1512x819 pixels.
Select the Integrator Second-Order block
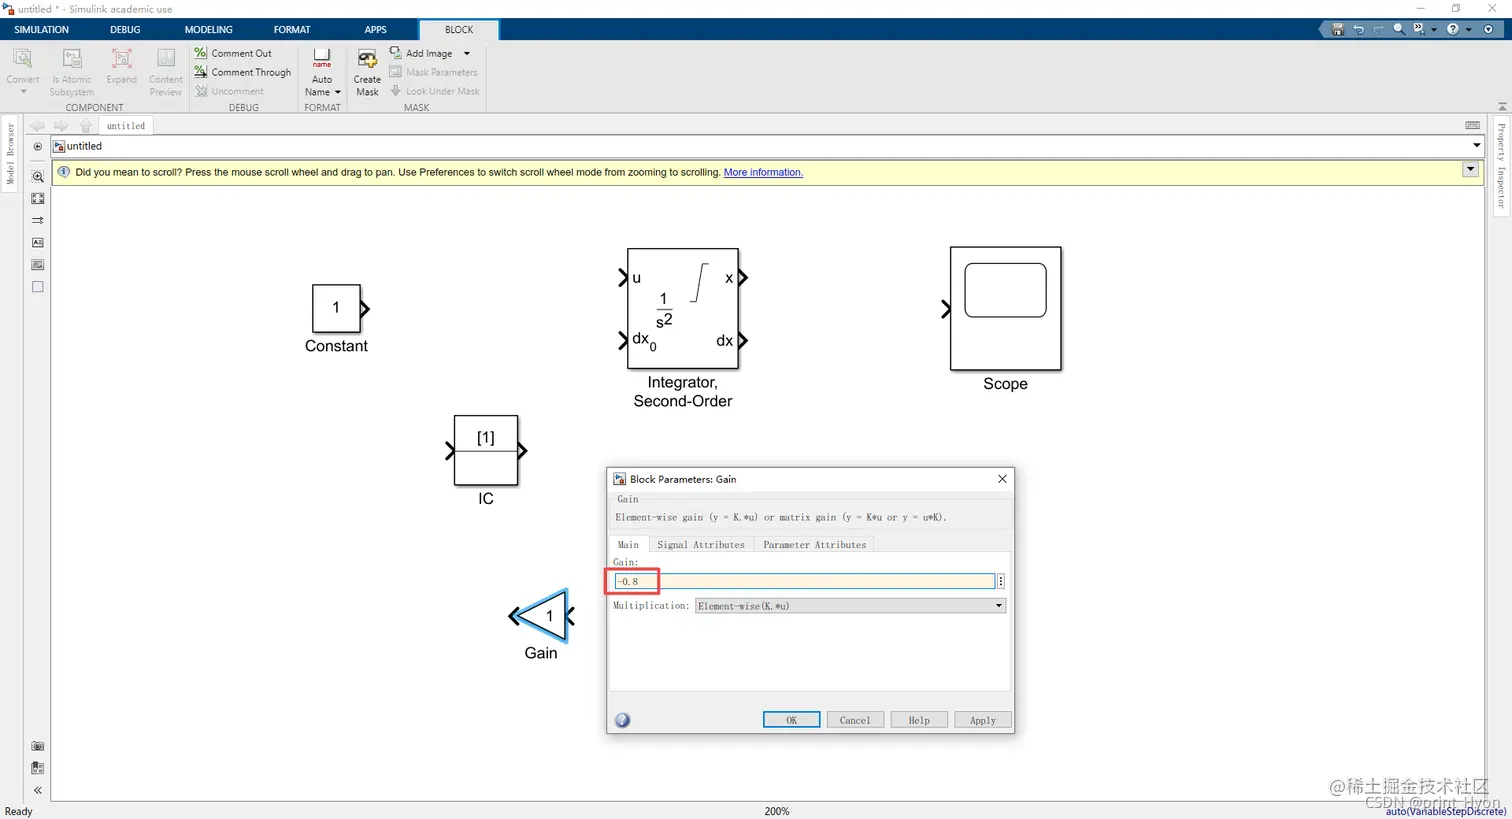683,308
